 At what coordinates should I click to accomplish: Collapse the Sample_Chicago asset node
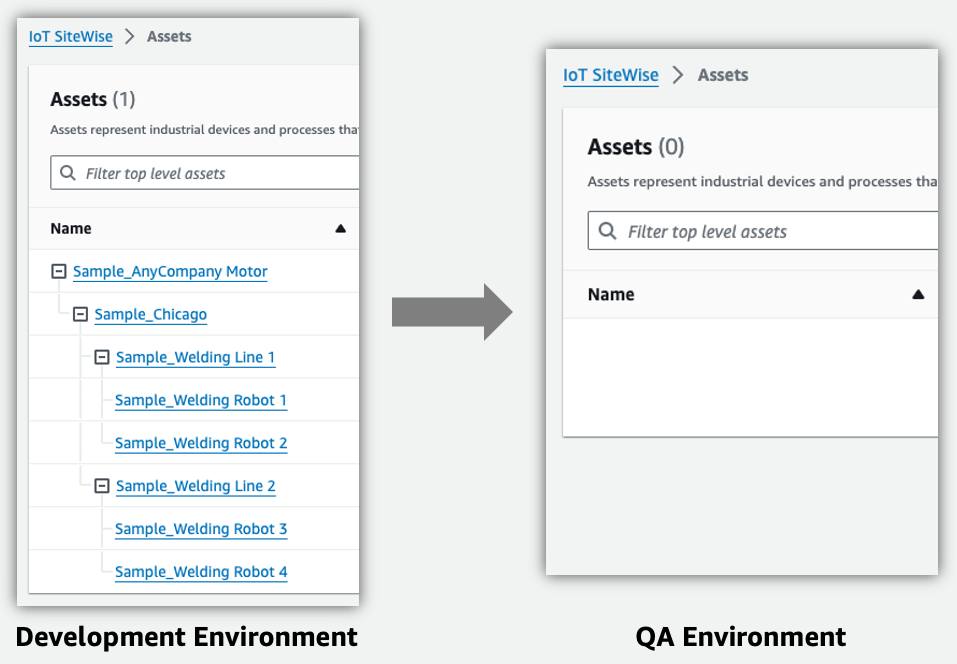80,315
